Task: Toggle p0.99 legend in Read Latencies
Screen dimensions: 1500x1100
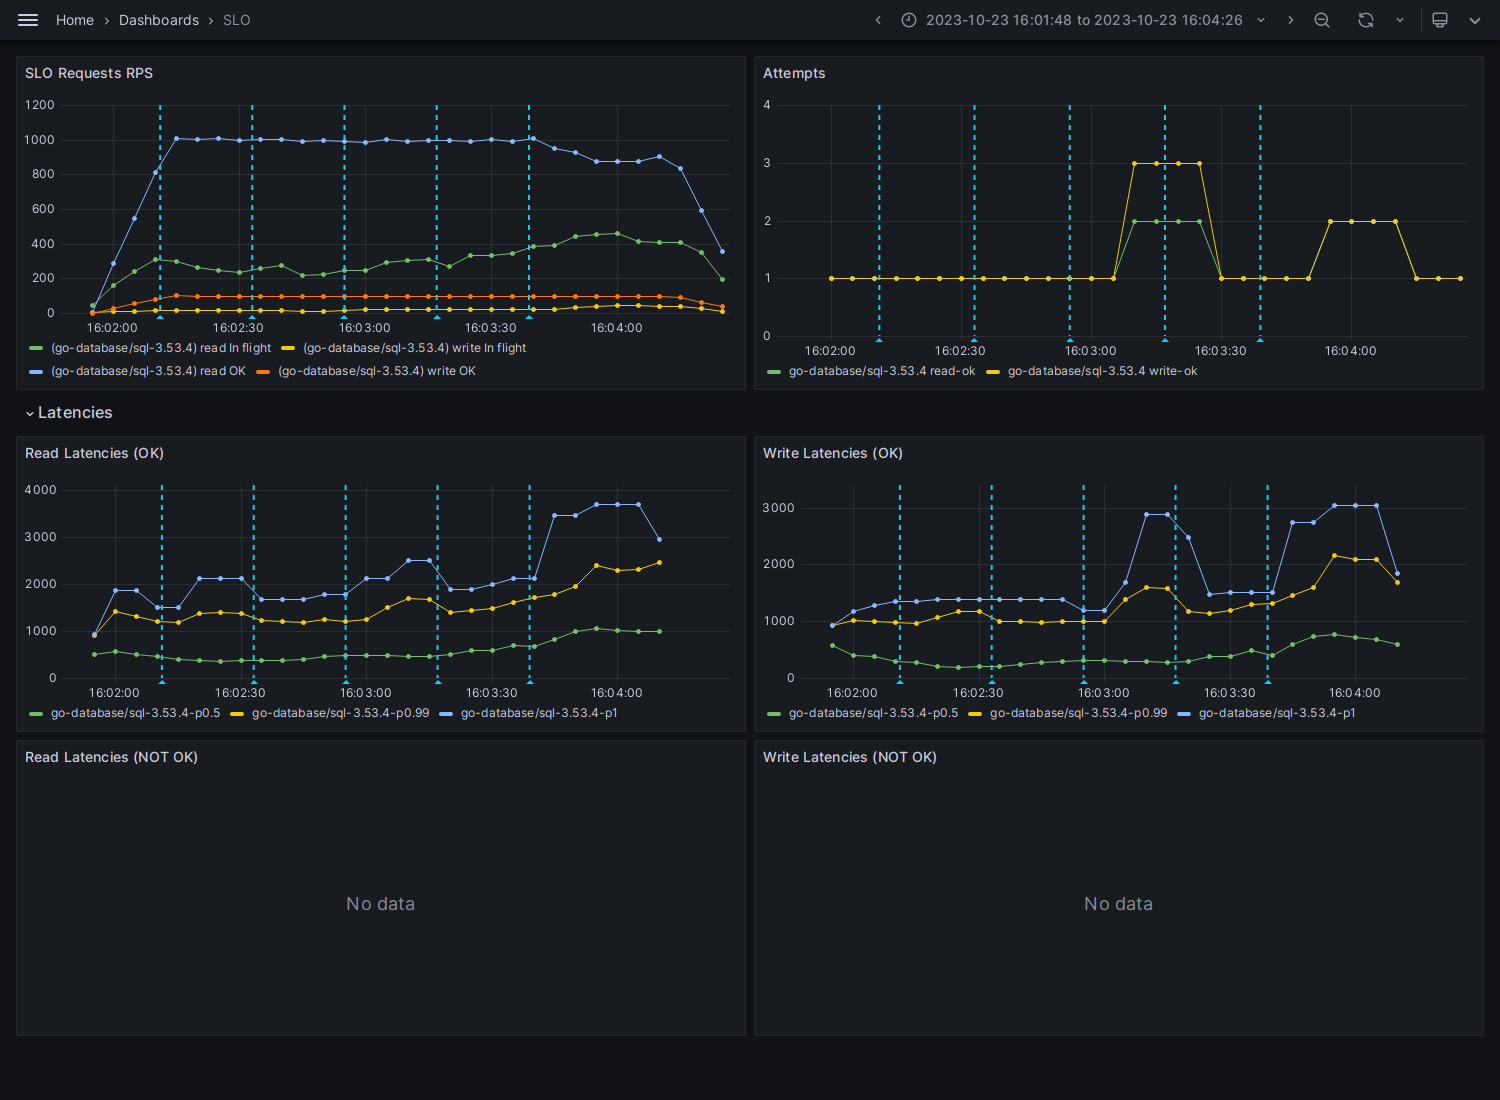Action: pos(340,713)
